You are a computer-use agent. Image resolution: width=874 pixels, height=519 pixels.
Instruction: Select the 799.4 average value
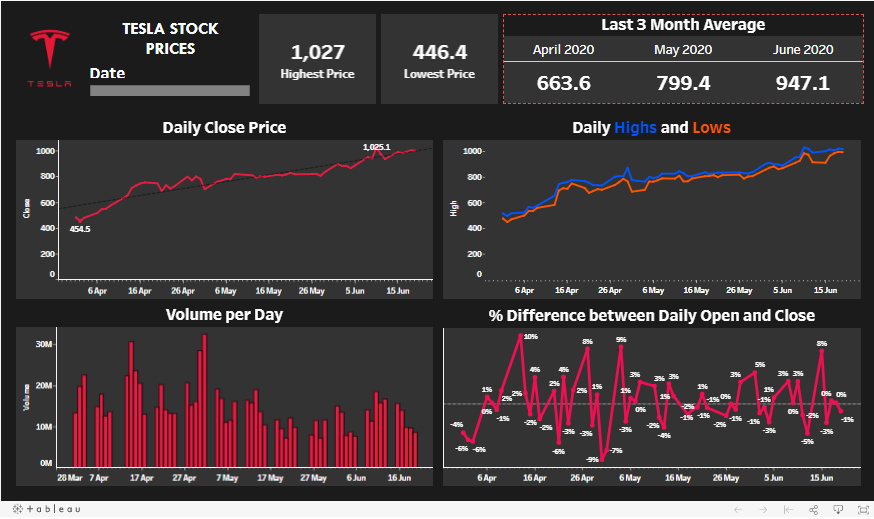(x=683, y=83)
